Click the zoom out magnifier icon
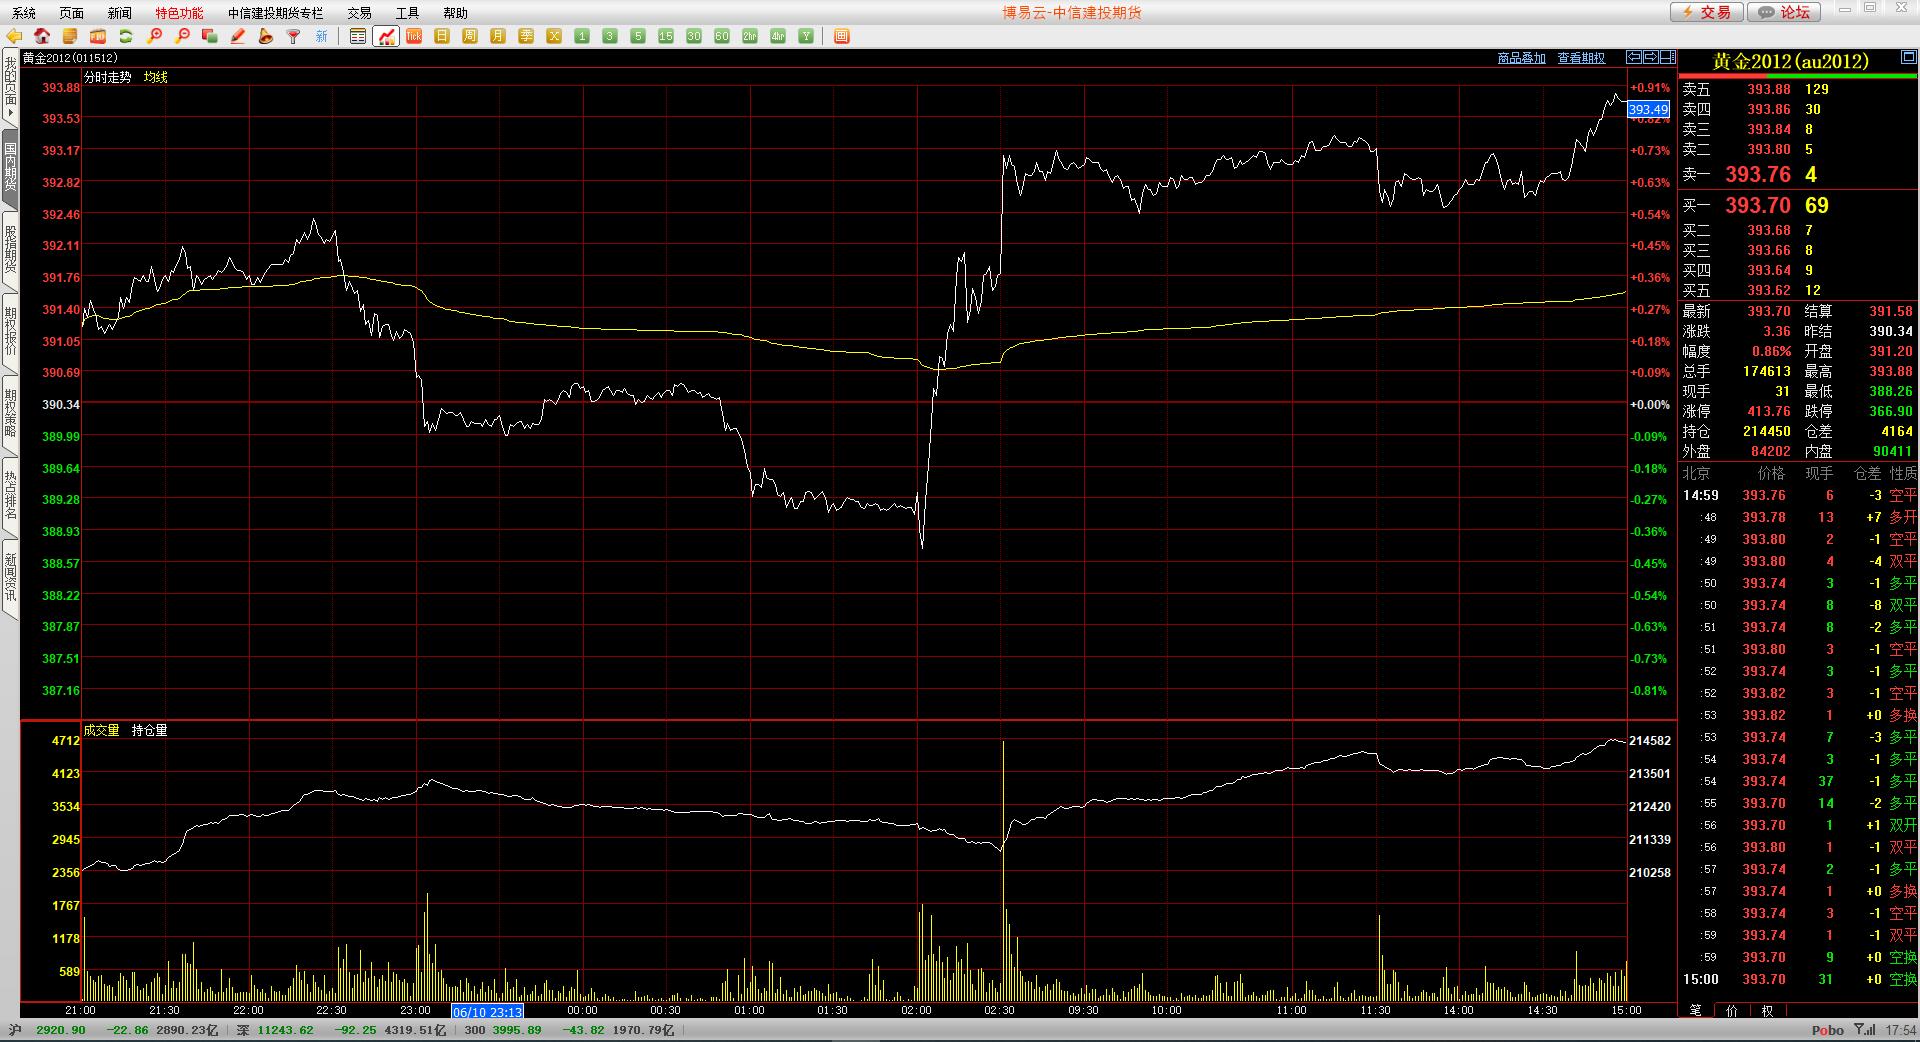 182,36
